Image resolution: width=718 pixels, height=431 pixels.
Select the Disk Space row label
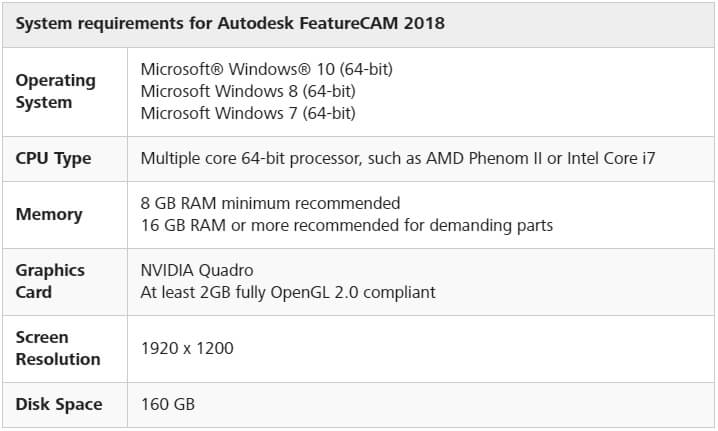tap(59, 404)
